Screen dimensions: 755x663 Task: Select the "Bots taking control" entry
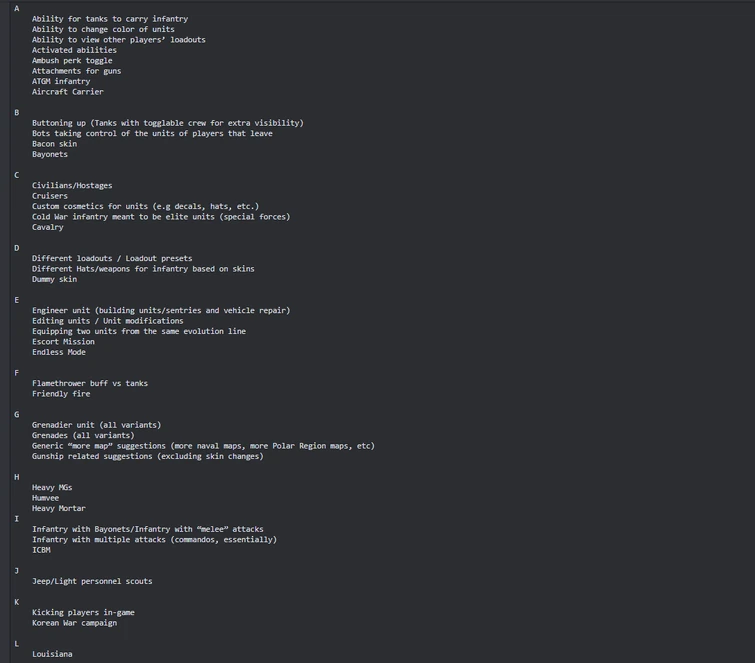click(x=152, y=133)
